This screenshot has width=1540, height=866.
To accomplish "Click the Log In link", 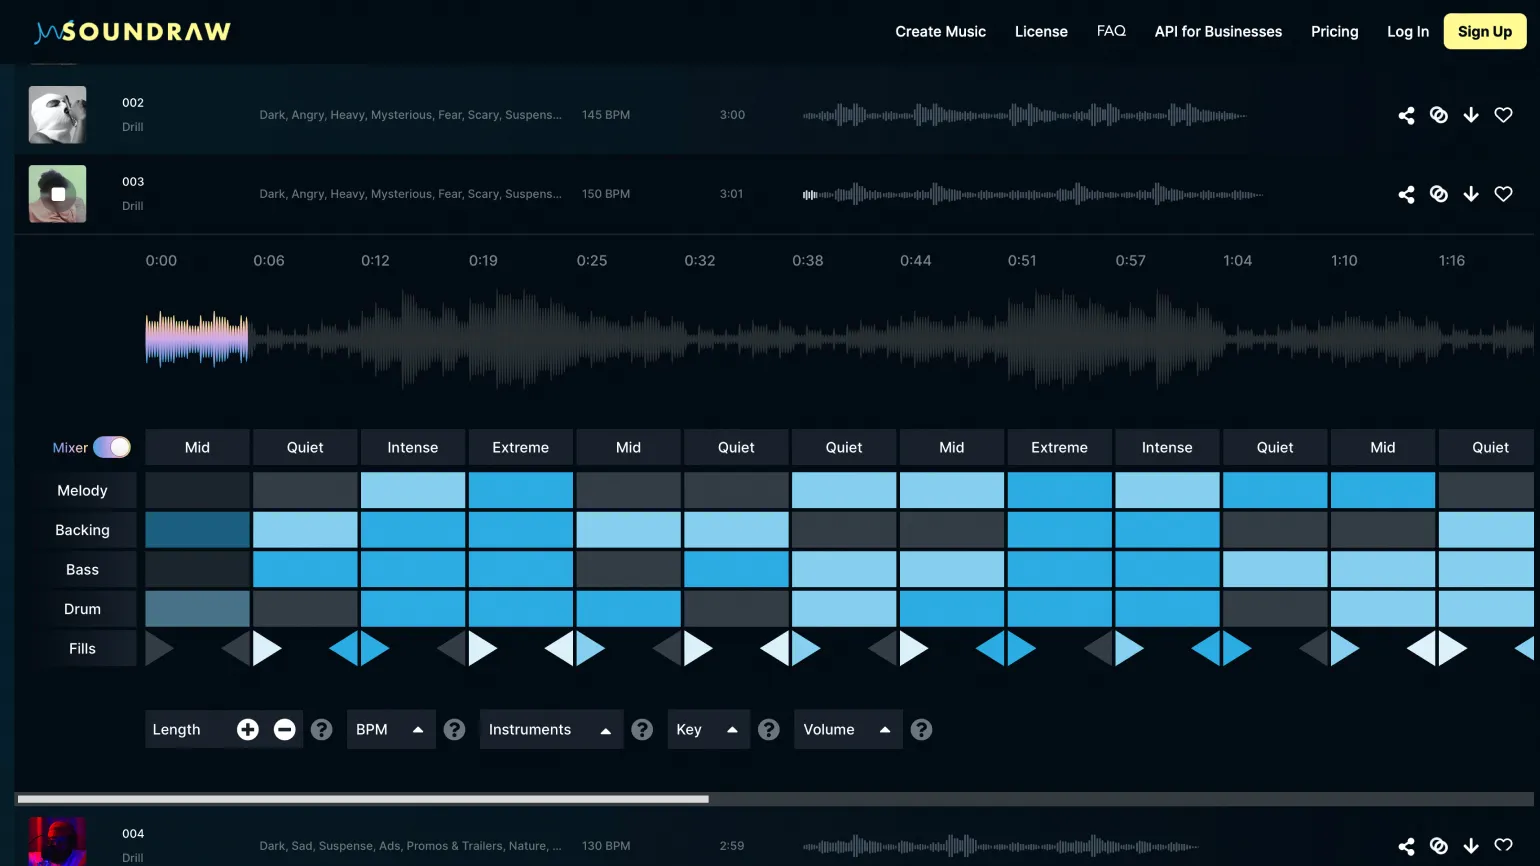I will pos(1407,32).
